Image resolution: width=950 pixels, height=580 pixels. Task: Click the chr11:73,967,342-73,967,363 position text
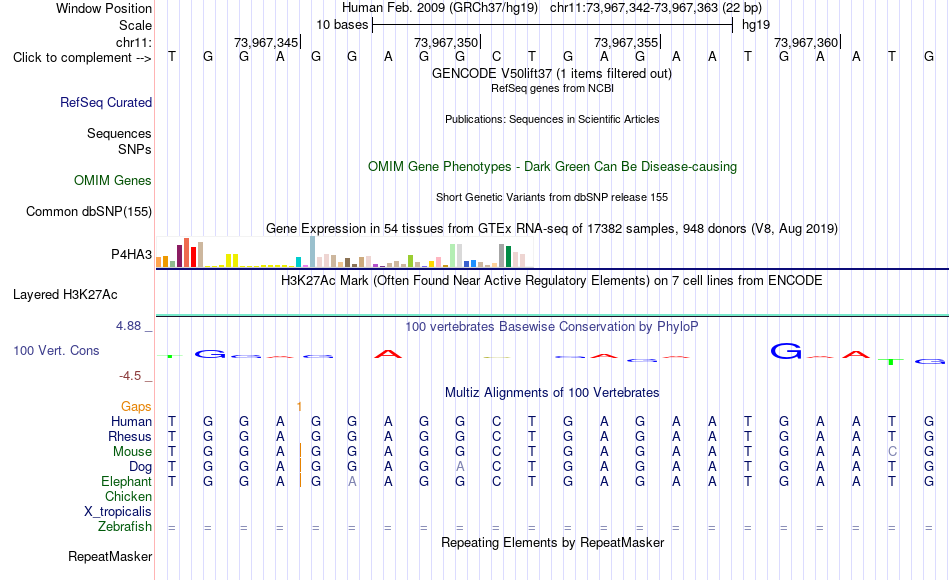656,8
